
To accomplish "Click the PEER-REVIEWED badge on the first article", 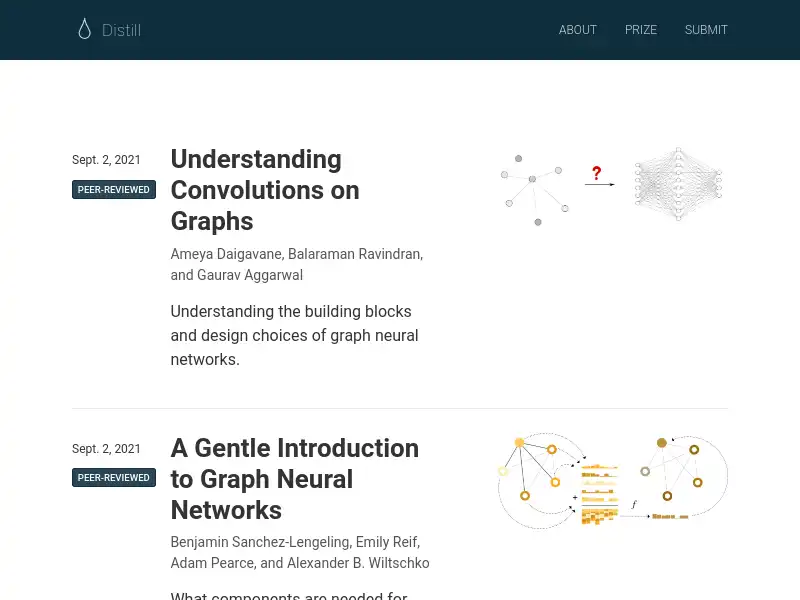I will click(x=113, y=189).
